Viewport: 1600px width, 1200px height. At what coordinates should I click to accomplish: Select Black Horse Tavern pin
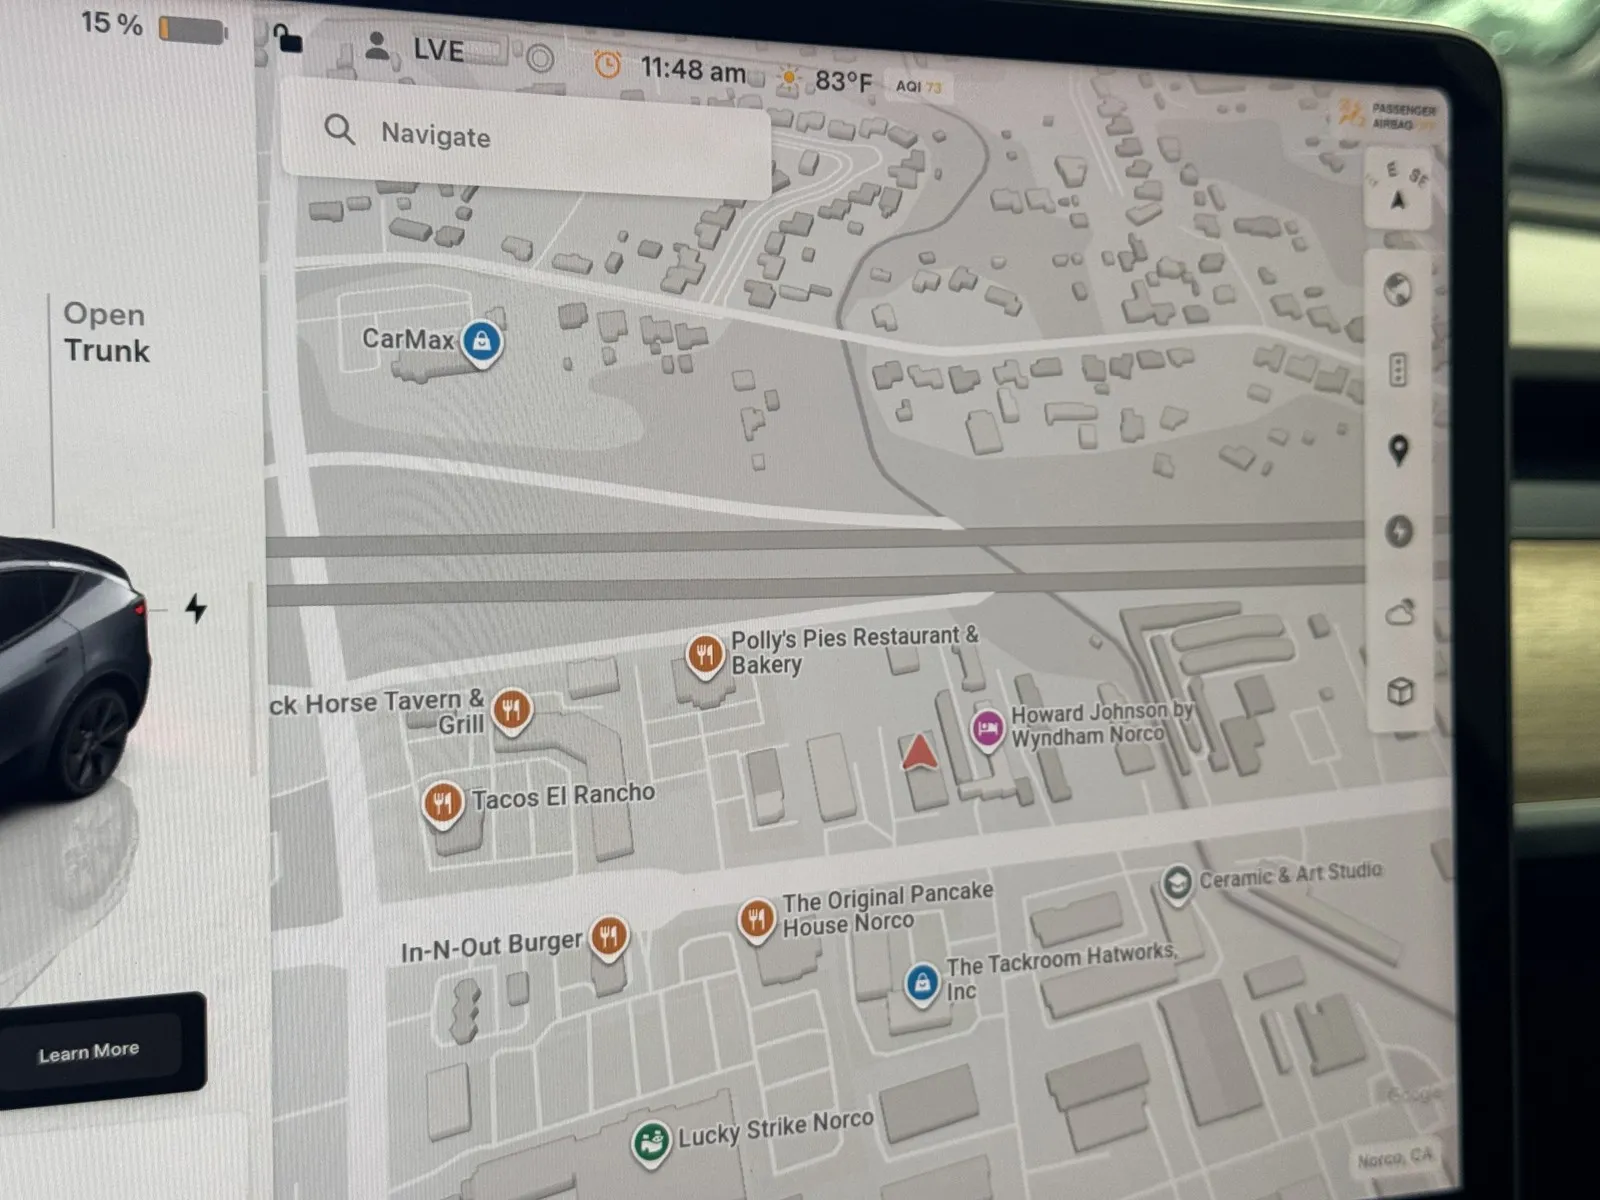[512, 712]
